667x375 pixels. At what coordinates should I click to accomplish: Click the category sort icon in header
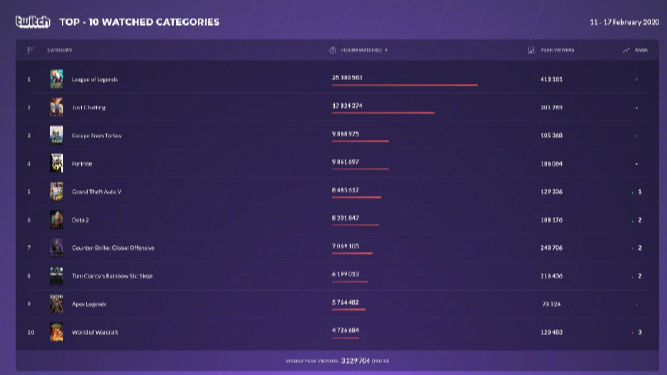pyautogui.click(x=30, y=50)
